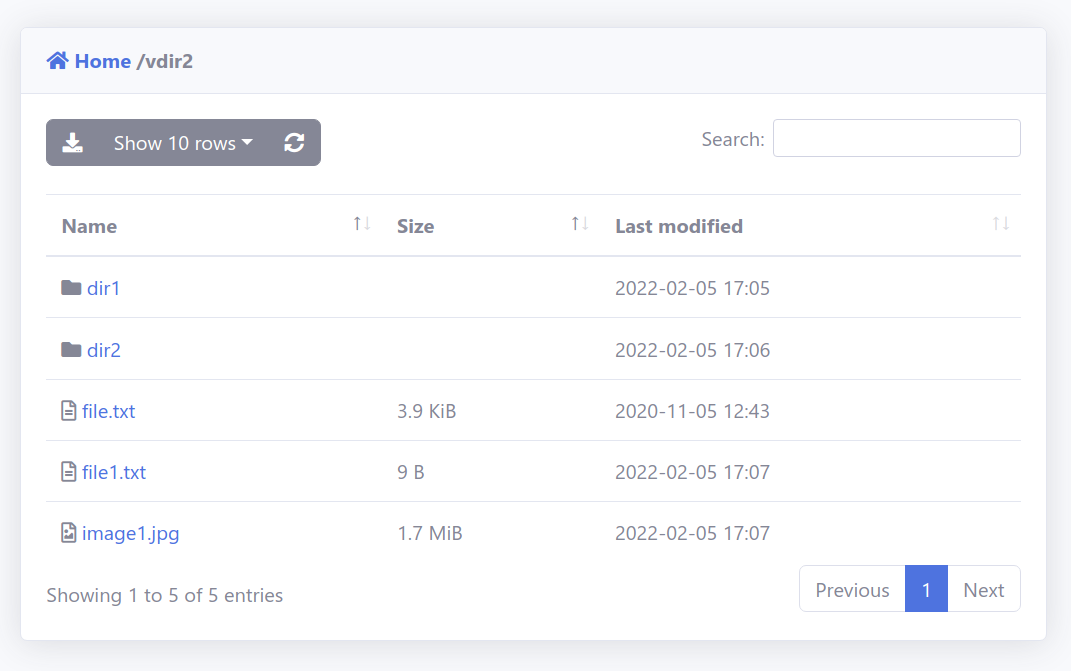
Task: Click the image icon beside image1.jpg
Action: click(x=67, y=533)
